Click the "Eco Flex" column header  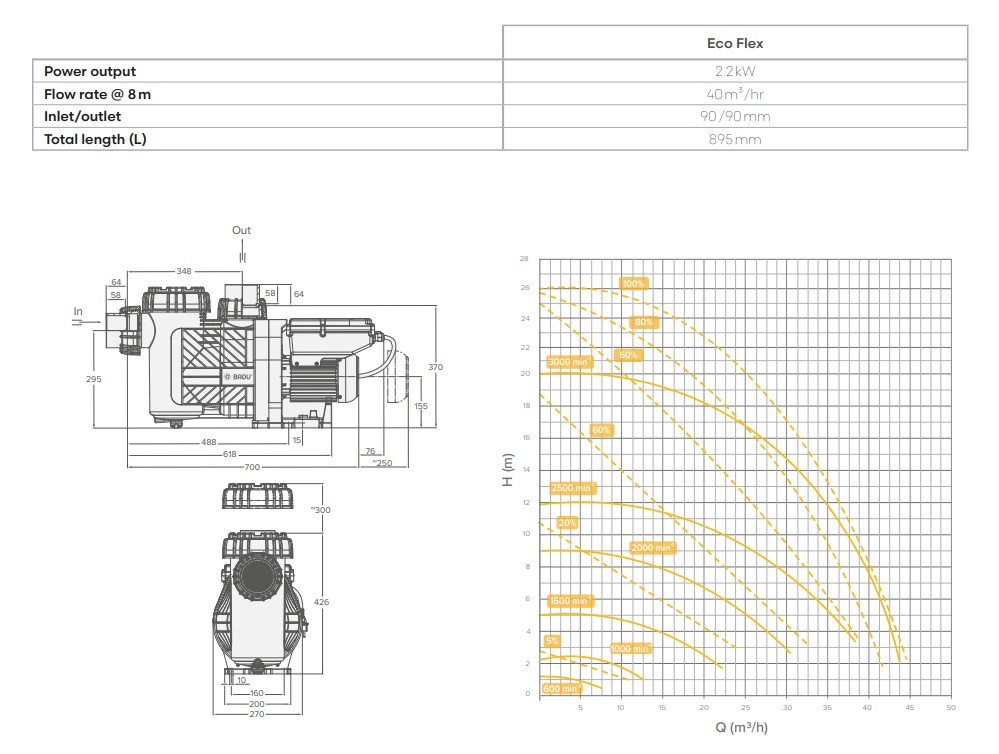point(735,43)
